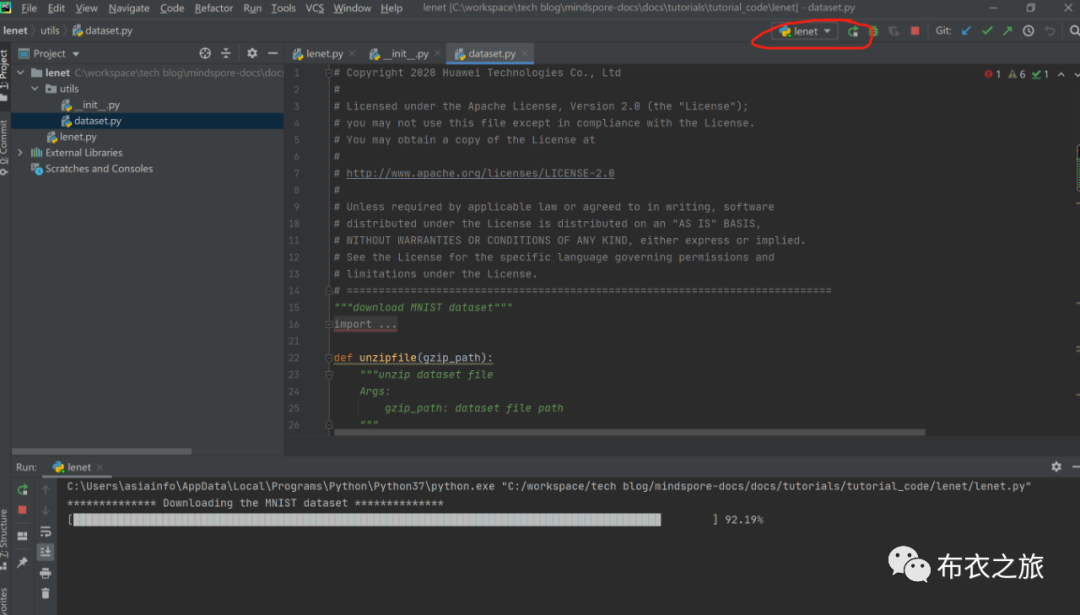The width and height of the screenshot is (1080, 615).
Task: Select lenet.py in the project tree
Action: coord(72,137)
